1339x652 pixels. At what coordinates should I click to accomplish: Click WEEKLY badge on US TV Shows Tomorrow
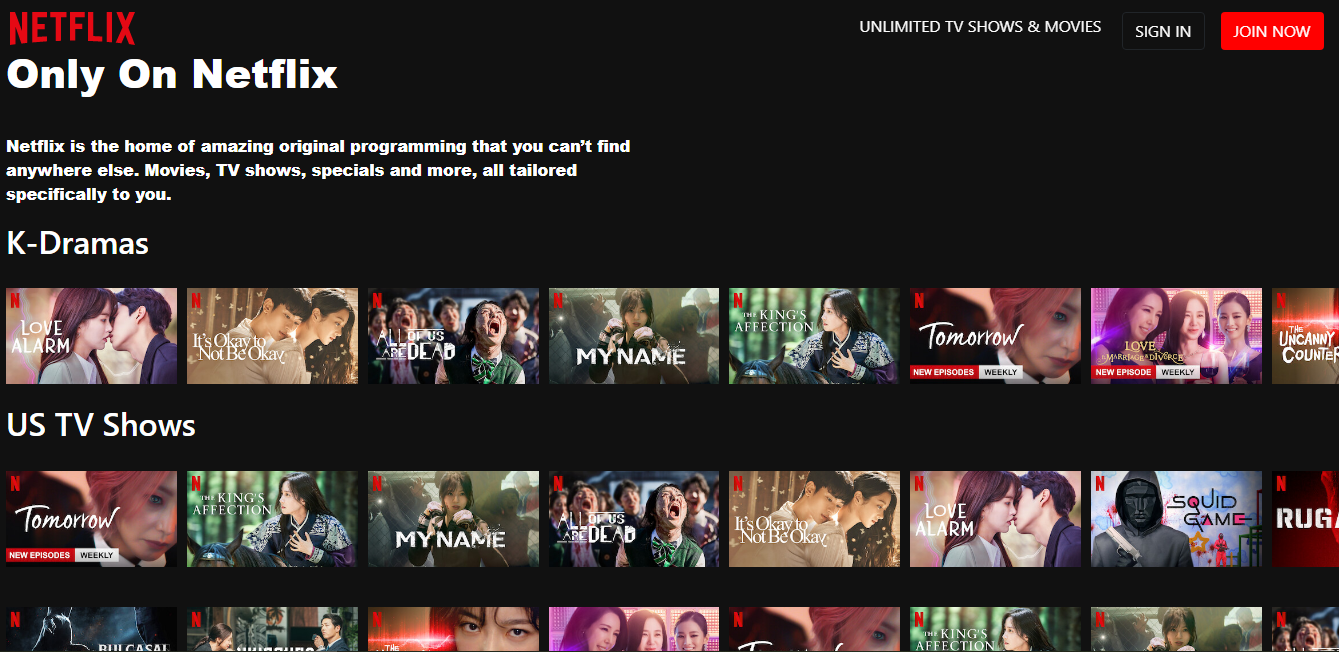96,555
